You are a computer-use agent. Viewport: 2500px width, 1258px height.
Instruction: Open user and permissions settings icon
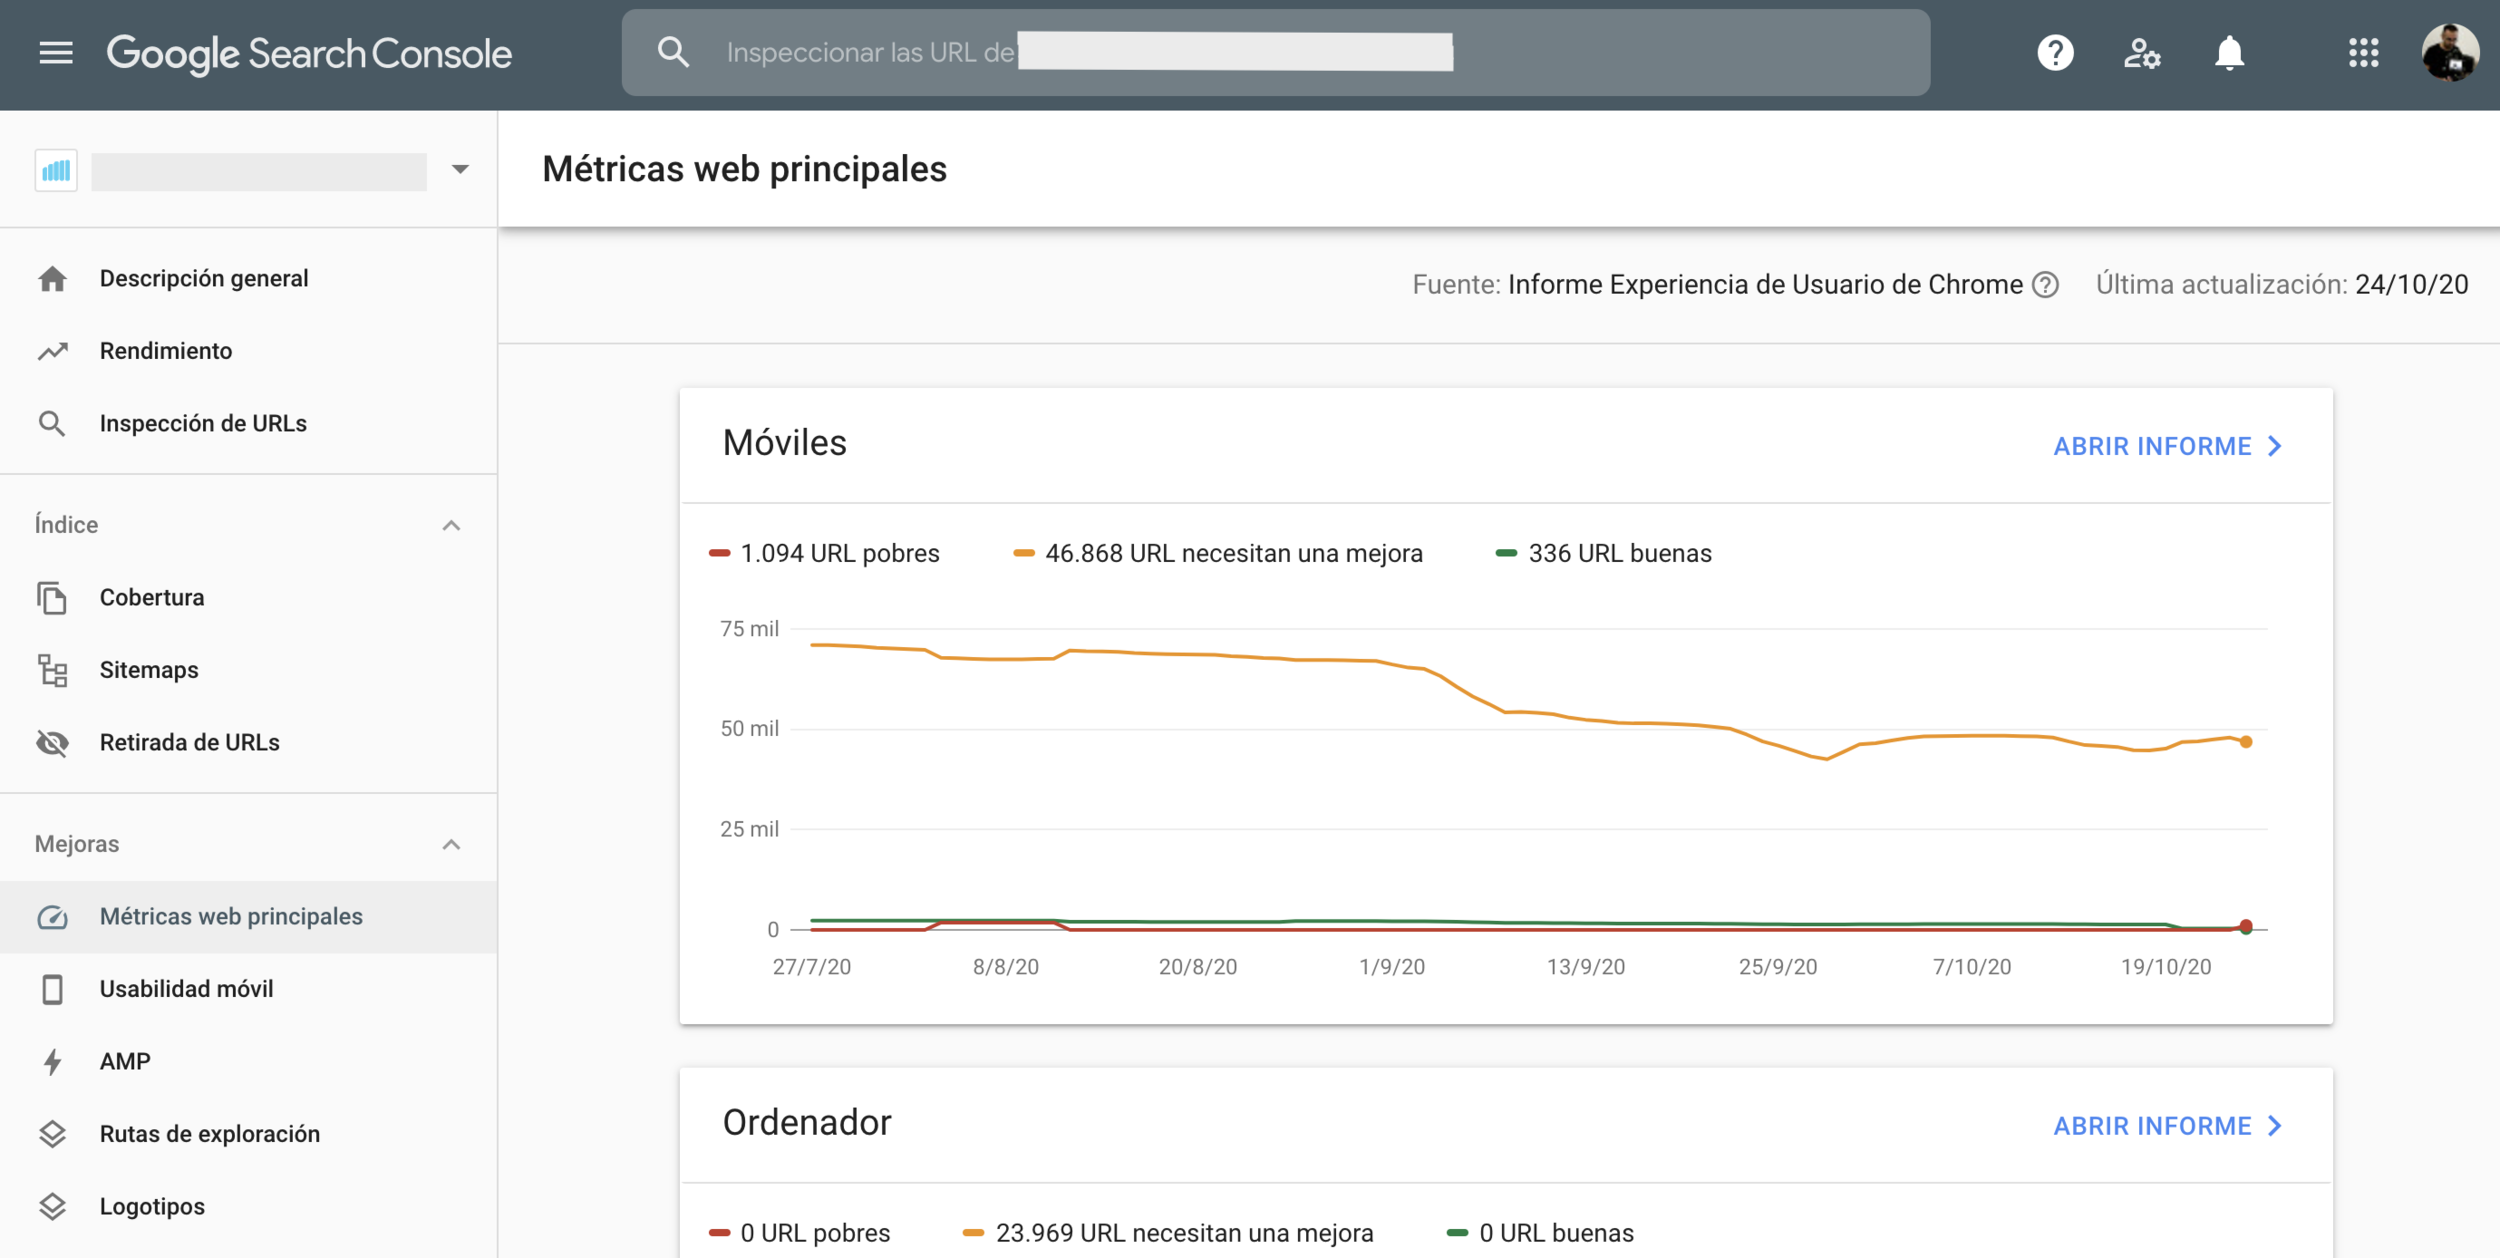click(x=2142, y=53)
